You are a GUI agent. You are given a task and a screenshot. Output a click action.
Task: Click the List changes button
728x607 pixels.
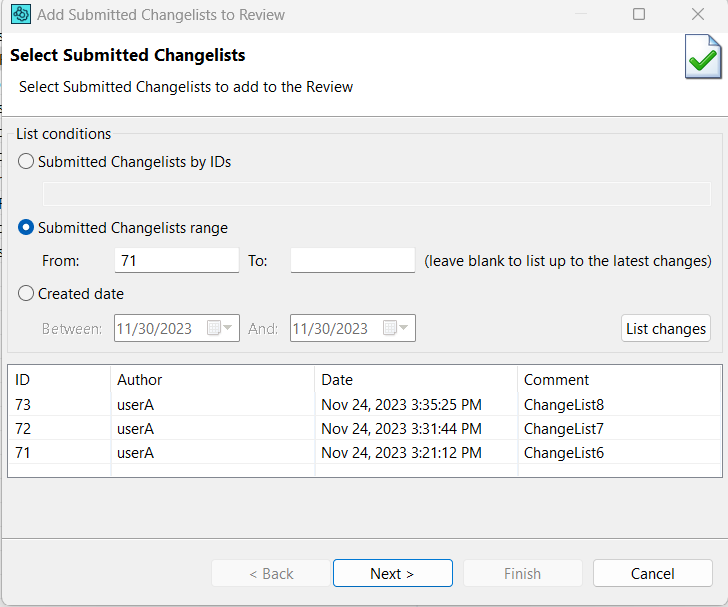(x=666, y=328)
